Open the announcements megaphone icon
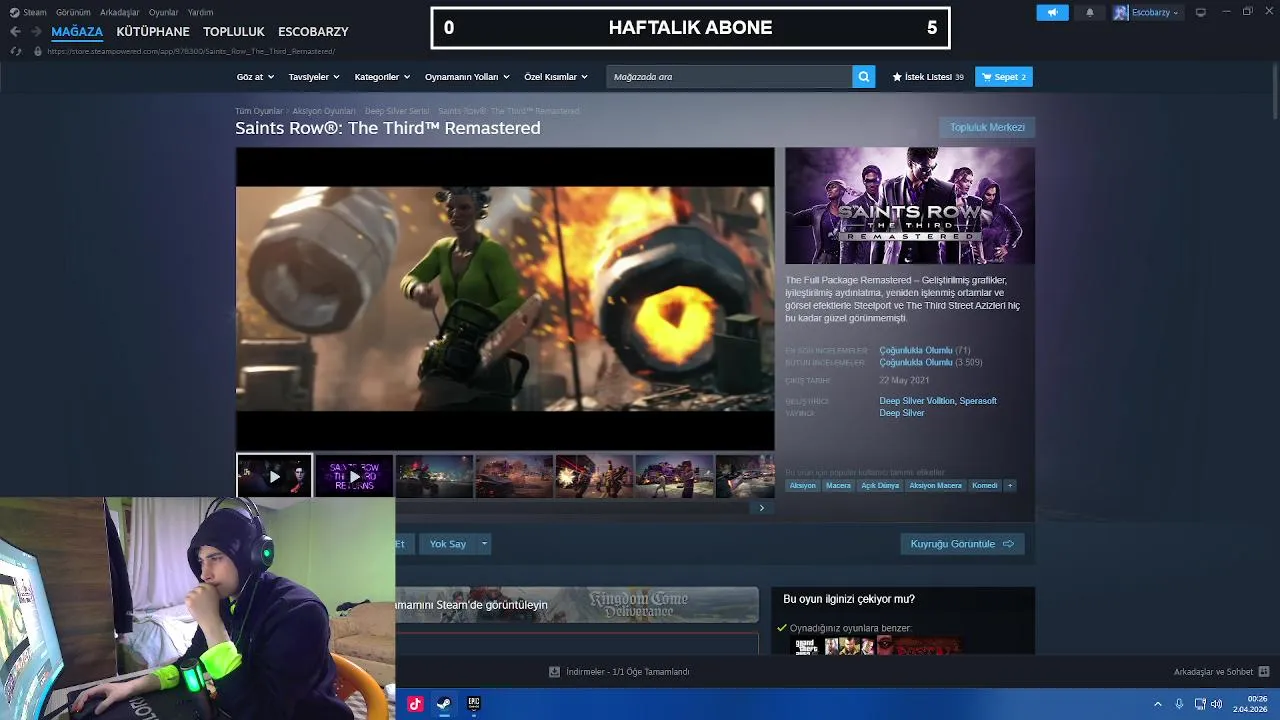Image resolution: width=1280 pixels, height=720 pixels. (x=1052, y=12)
